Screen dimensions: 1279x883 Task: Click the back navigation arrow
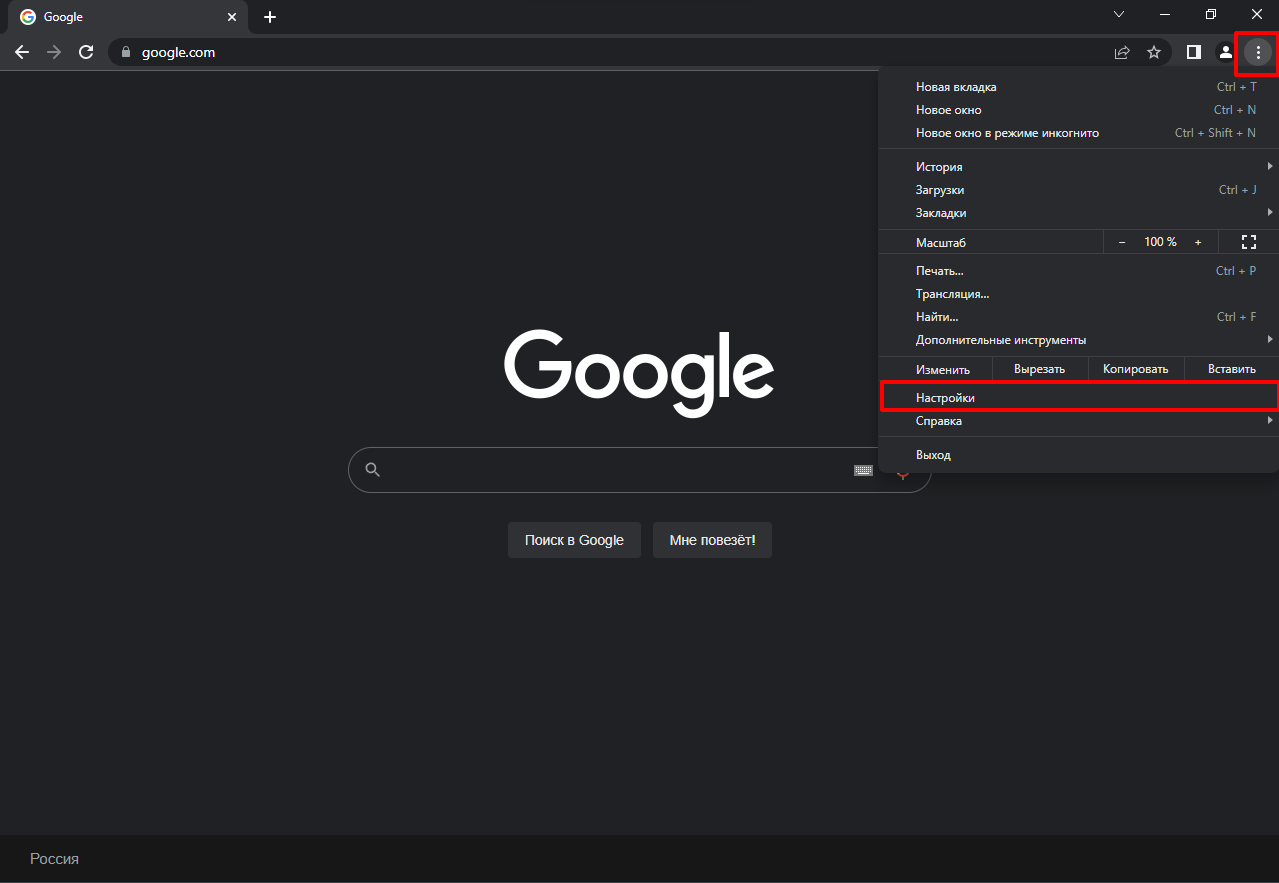[x=22, y=52]
